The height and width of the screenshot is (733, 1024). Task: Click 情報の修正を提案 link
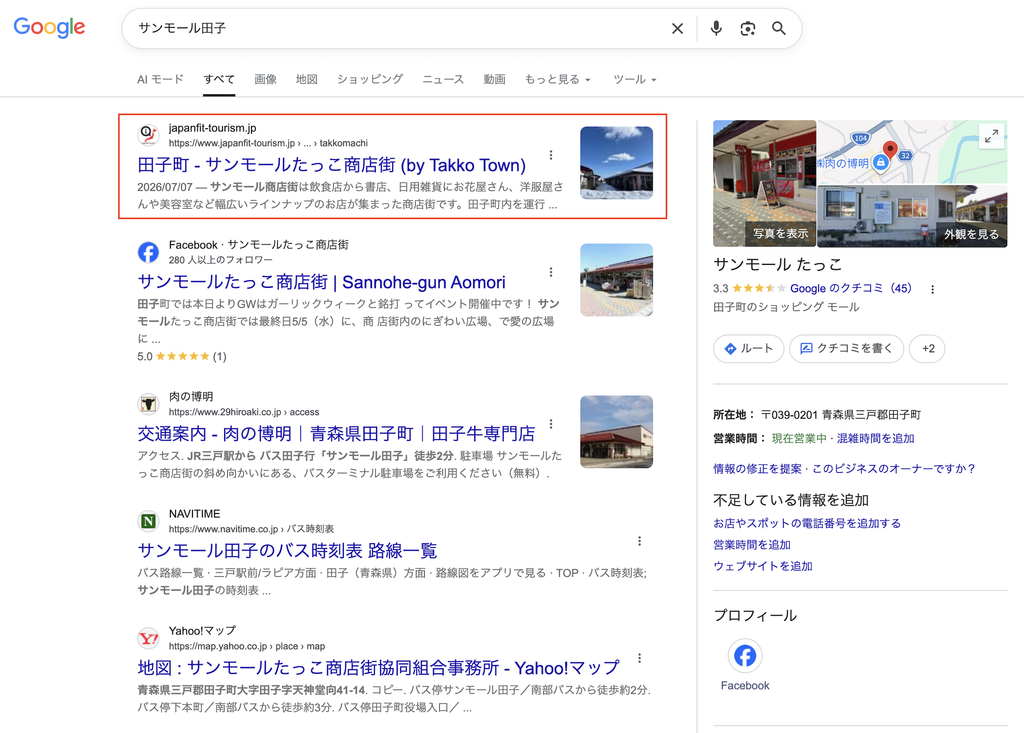coord(758,468)
